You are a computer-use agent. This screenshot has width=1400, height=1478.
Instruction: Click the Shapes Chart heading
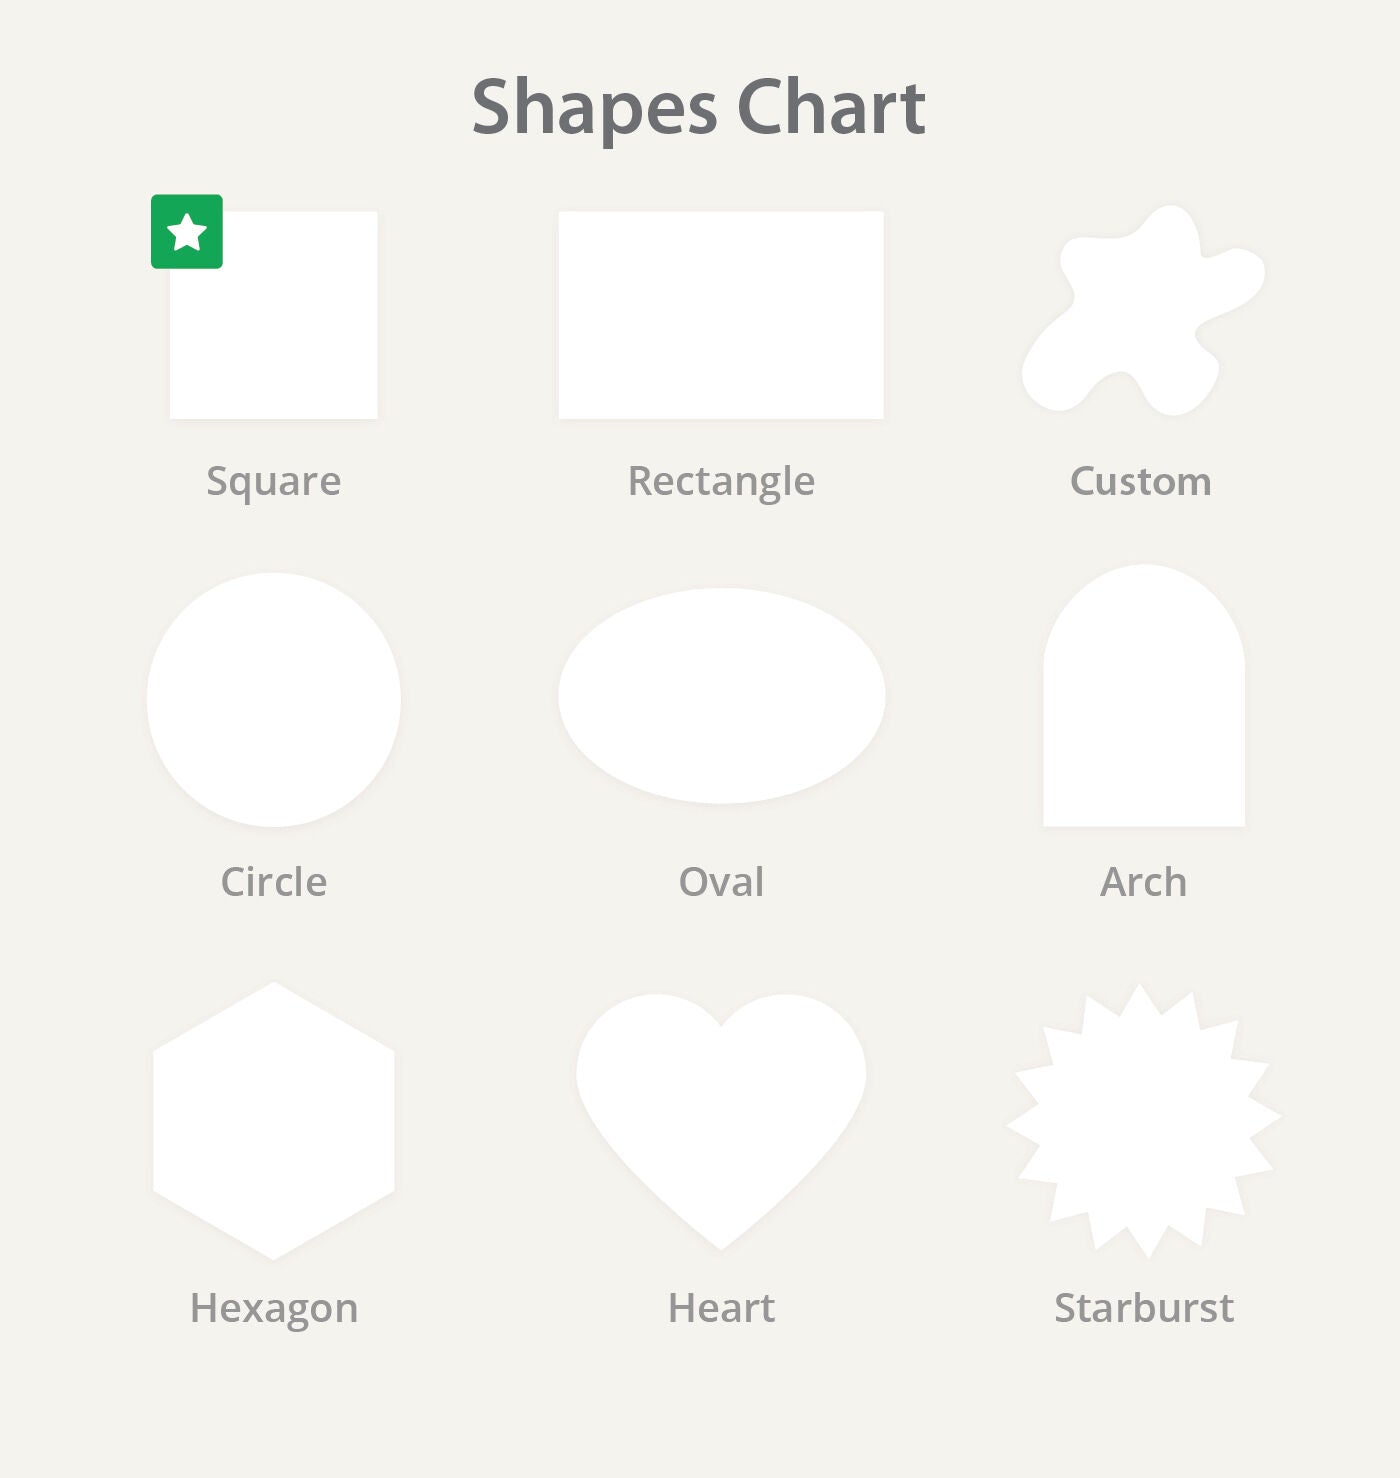pyautogui.click(x=699, y=108)
